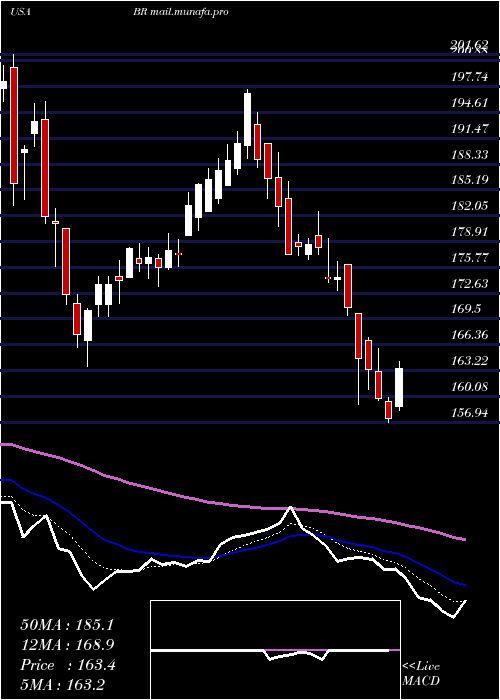Click the USA label at top

tap(20, 12)
